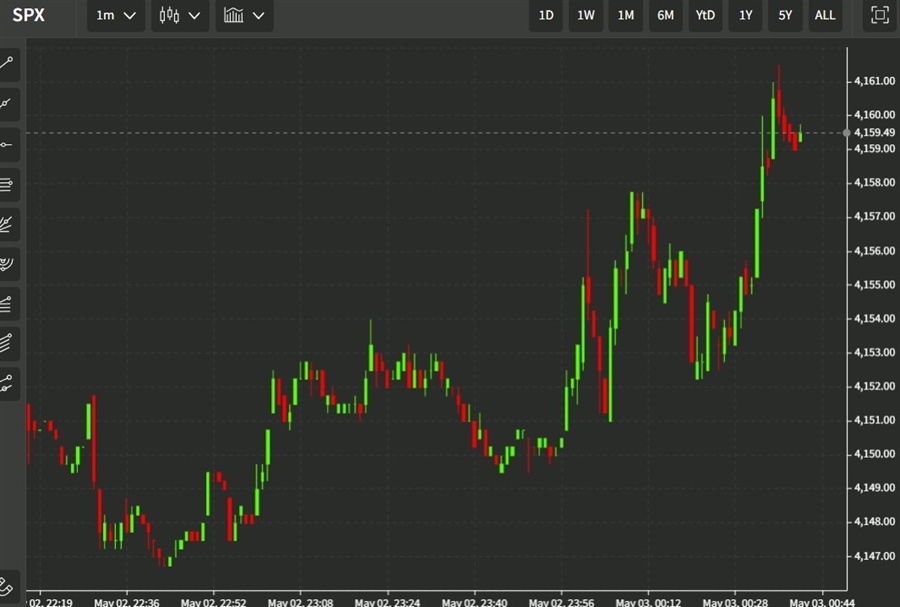This screenshot has height=607, width=900.
Task: Switch to the YtD time range
Action: [x=705, y=15]
